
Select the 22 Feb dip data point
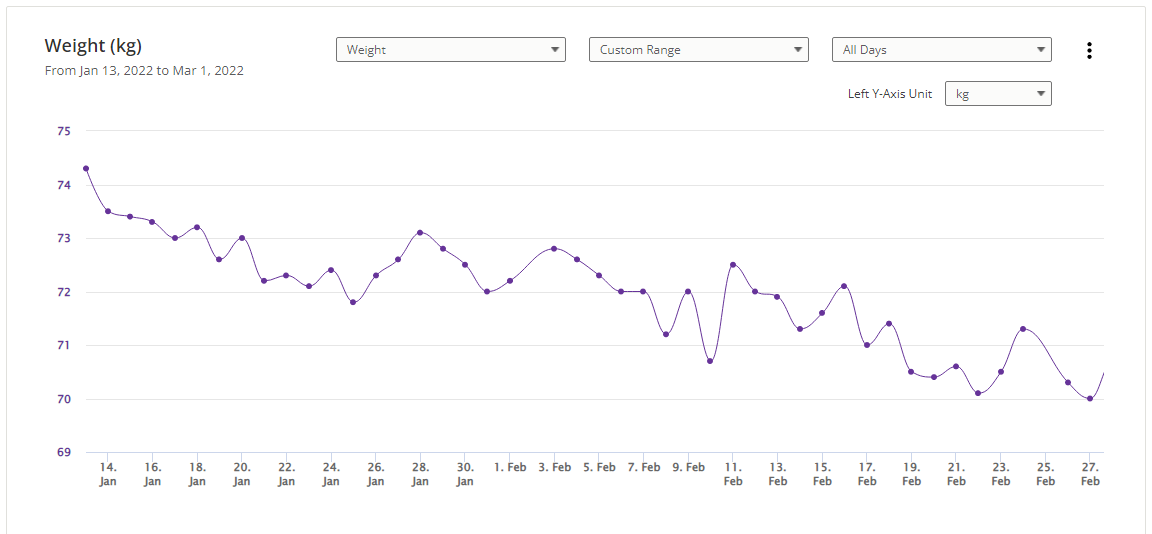tap(978, 393)
